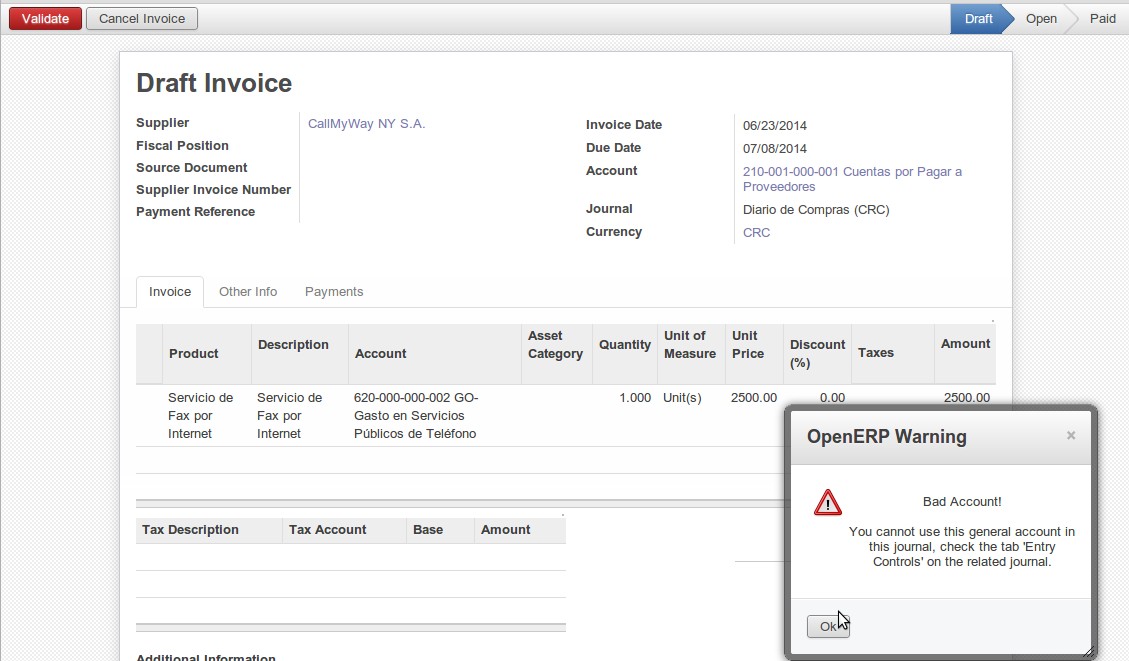Sort by the Unit Price column header
The width and height of the screenshot is (1129, 661).
click(747, 345)
